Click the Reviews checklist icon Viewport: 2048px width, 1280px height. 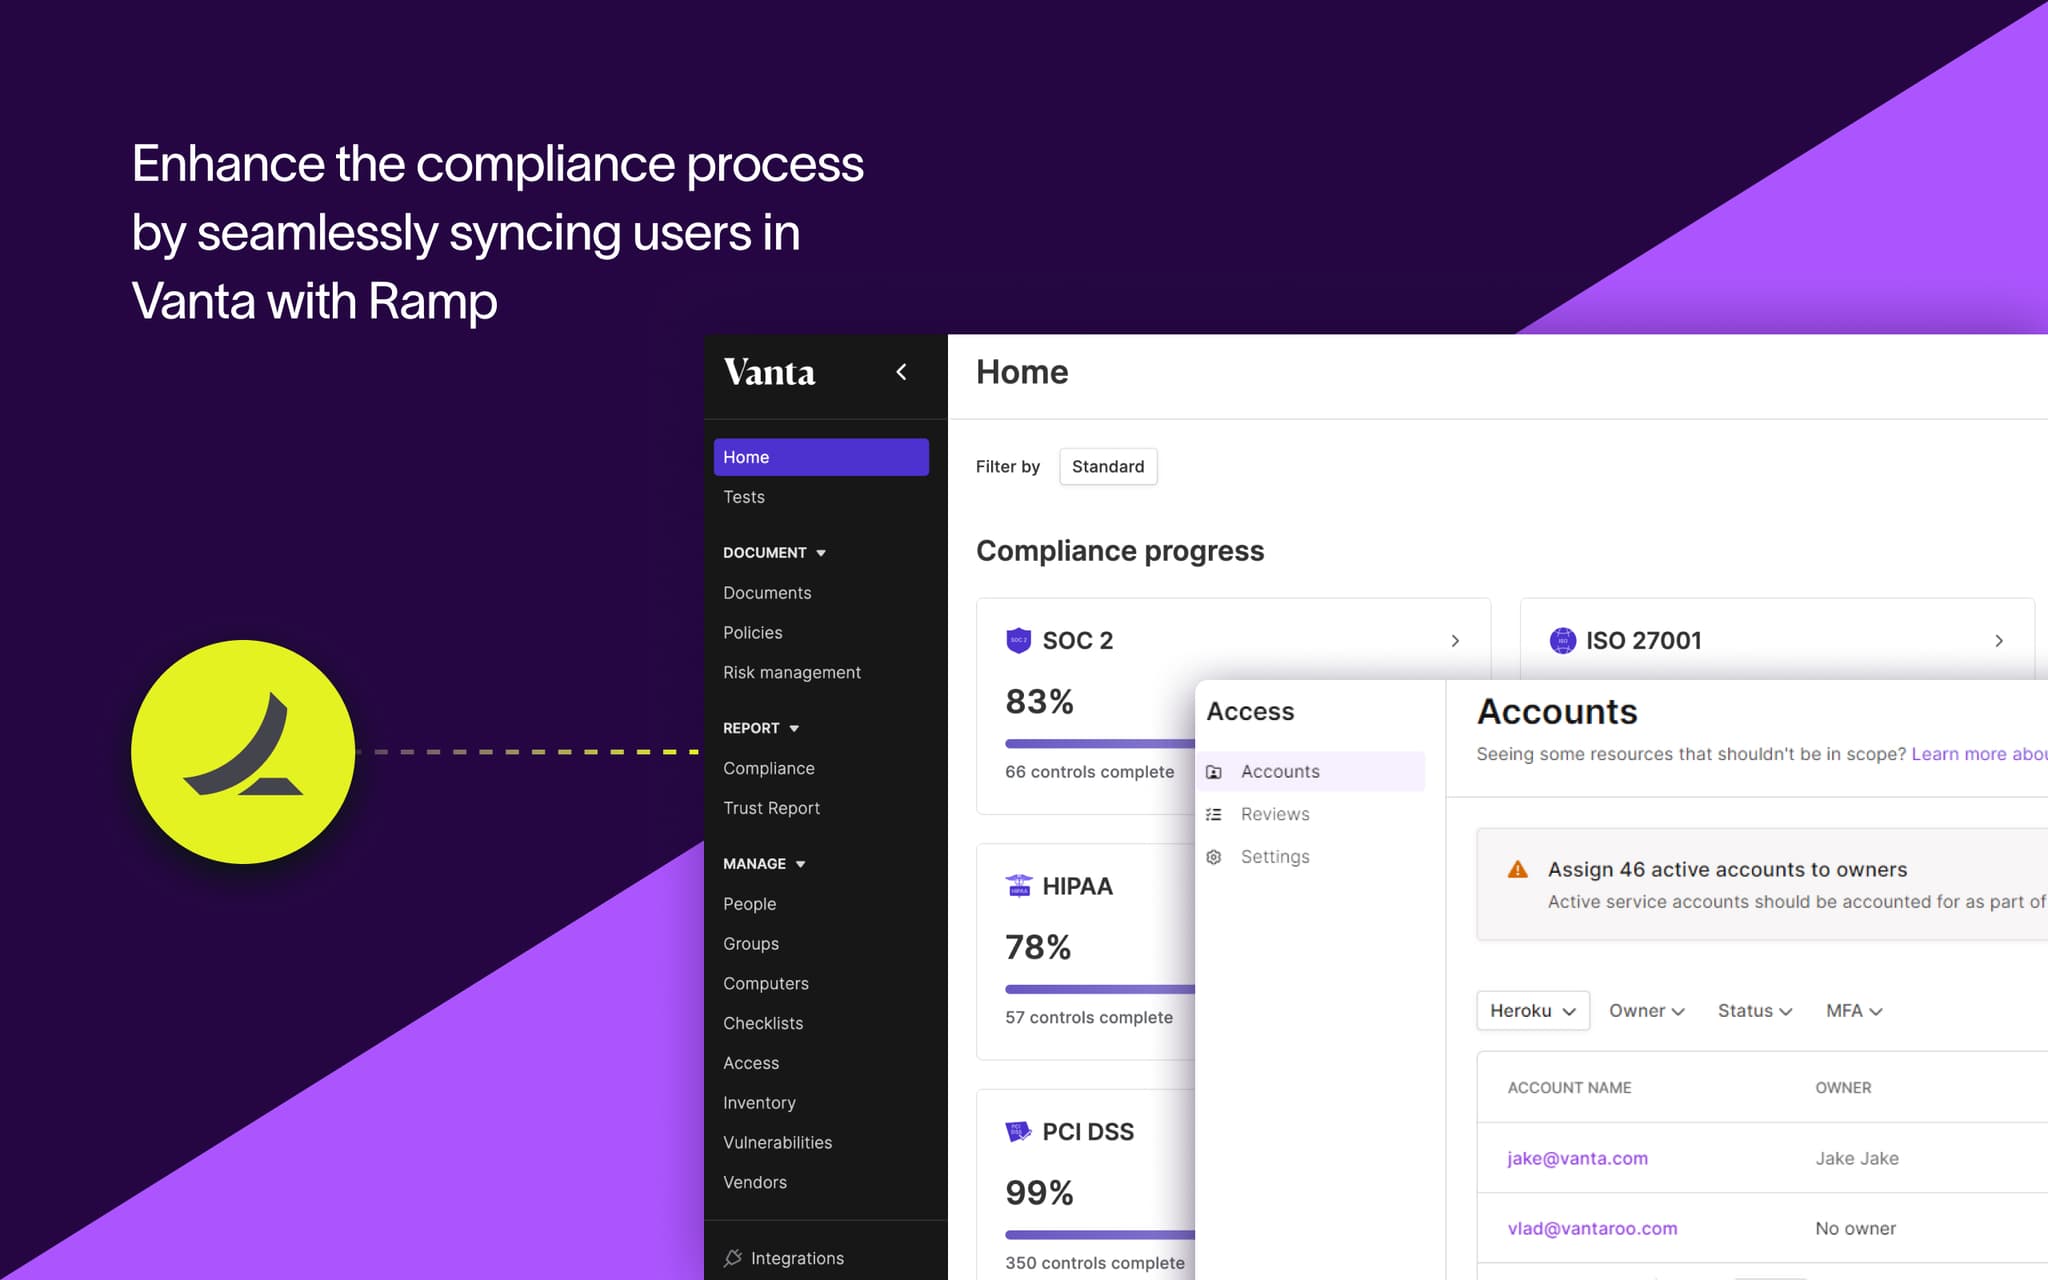tap(1214, 814)
